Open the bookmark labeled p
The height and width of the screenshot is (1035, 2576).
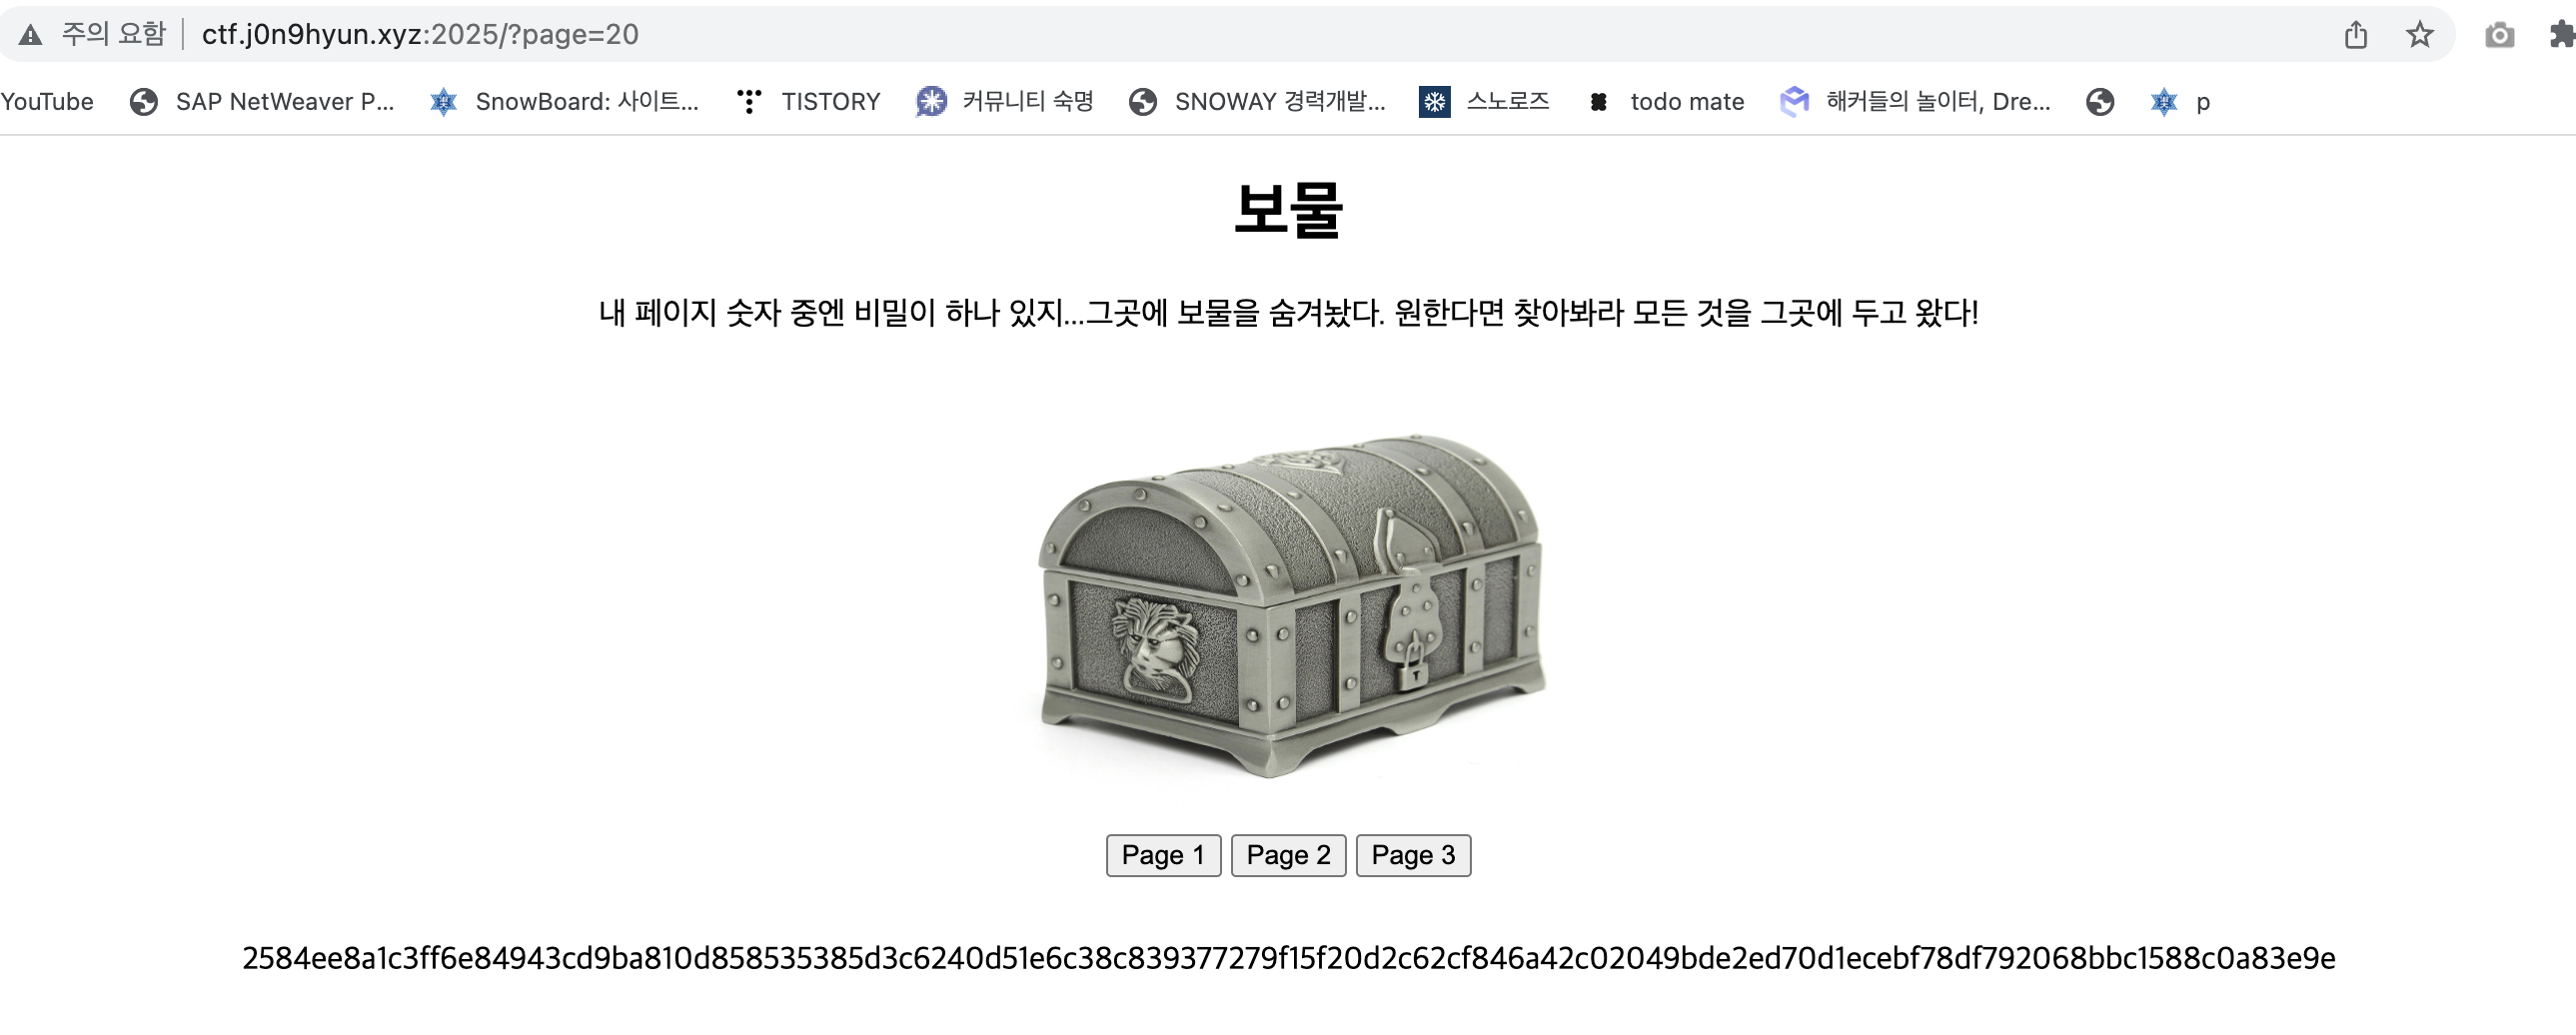pos(2180,101)
